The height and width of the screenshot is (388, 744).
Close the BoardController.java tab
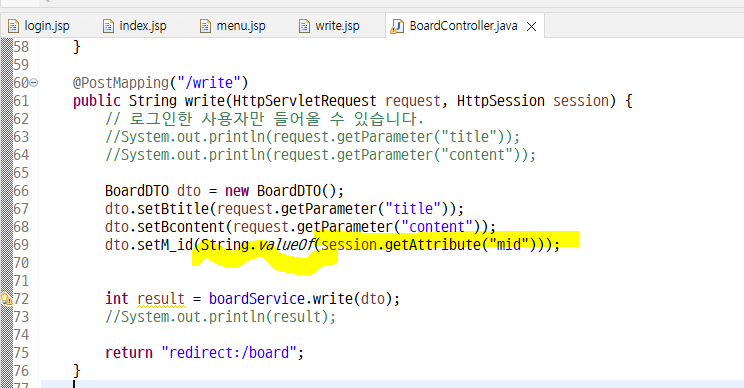[531, 27]
